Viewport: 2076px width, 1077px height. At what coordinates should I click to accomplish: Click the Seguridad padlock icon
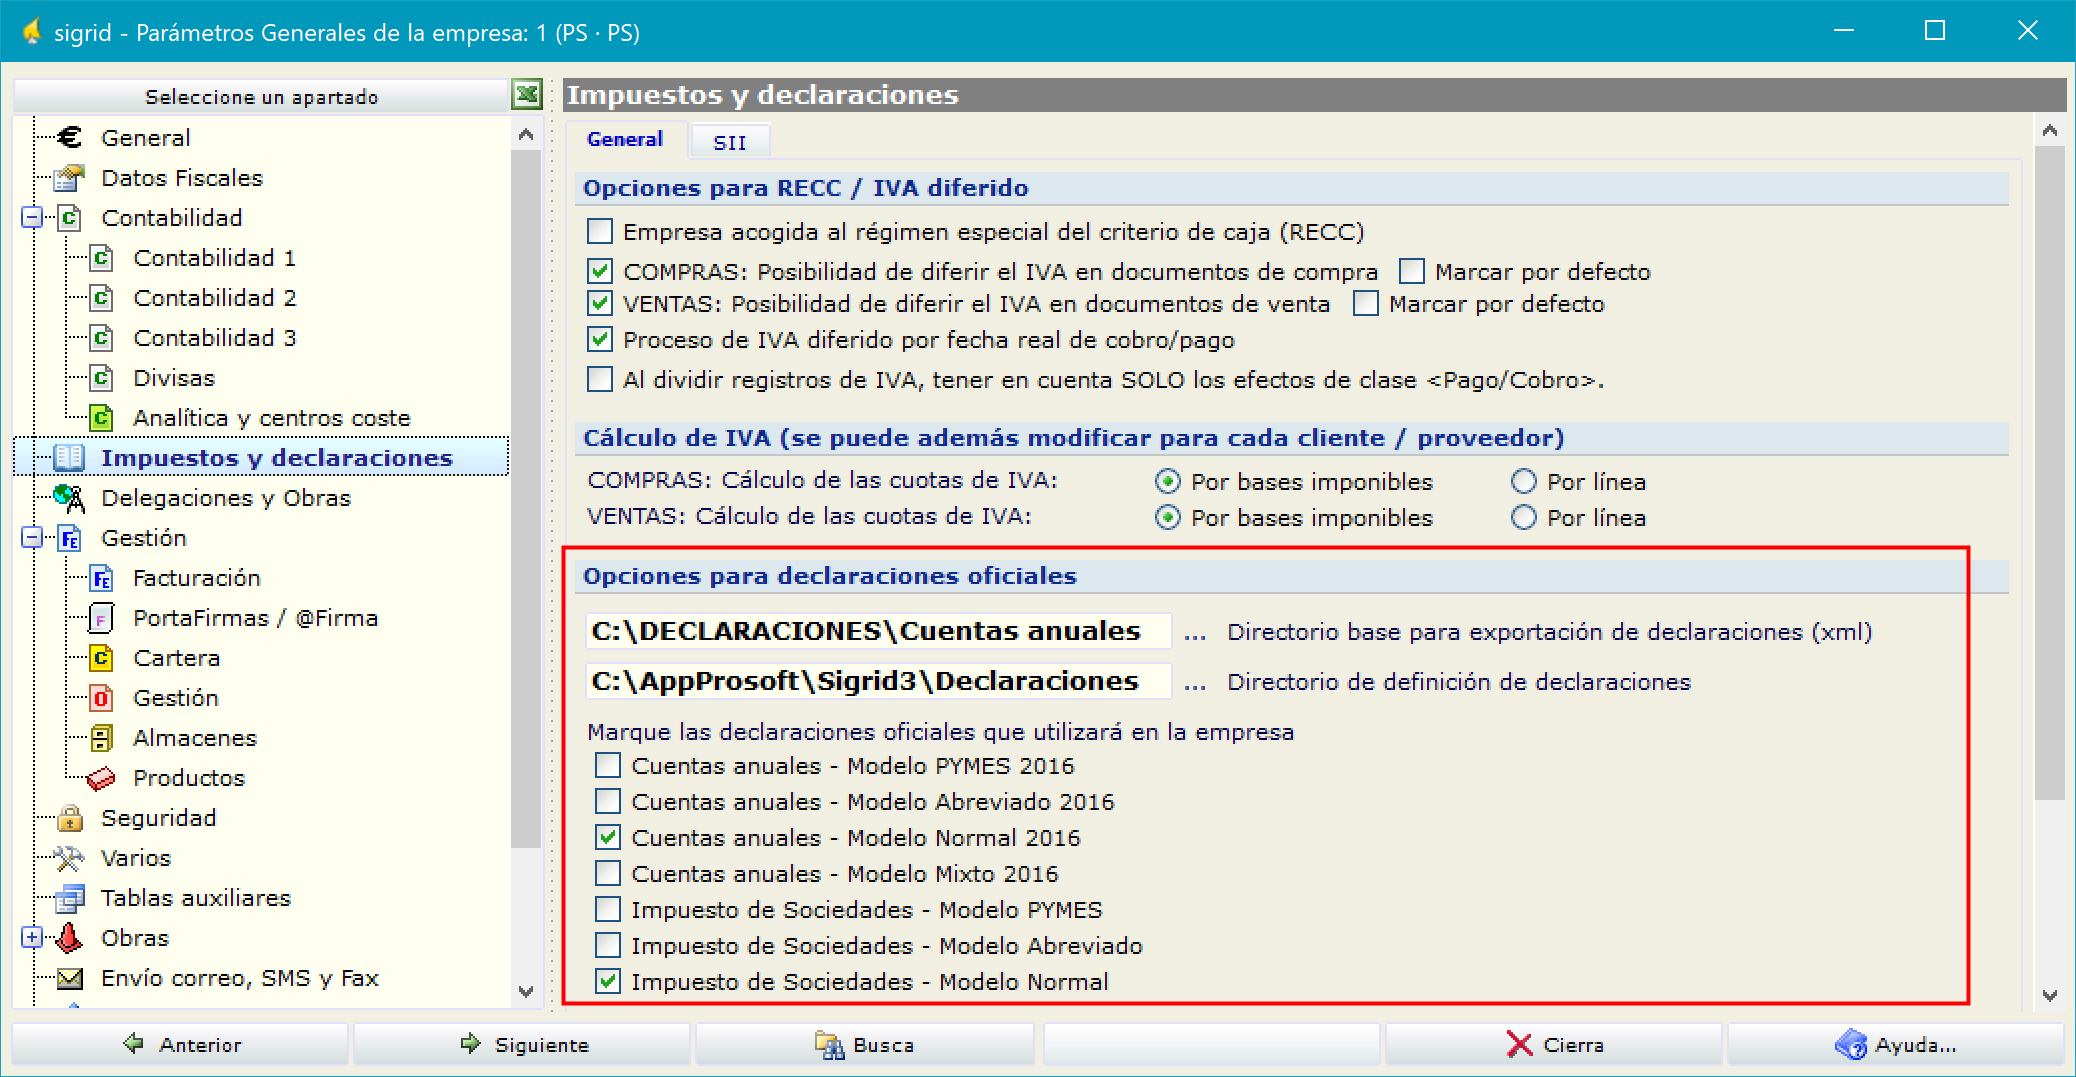pos(68,817)
